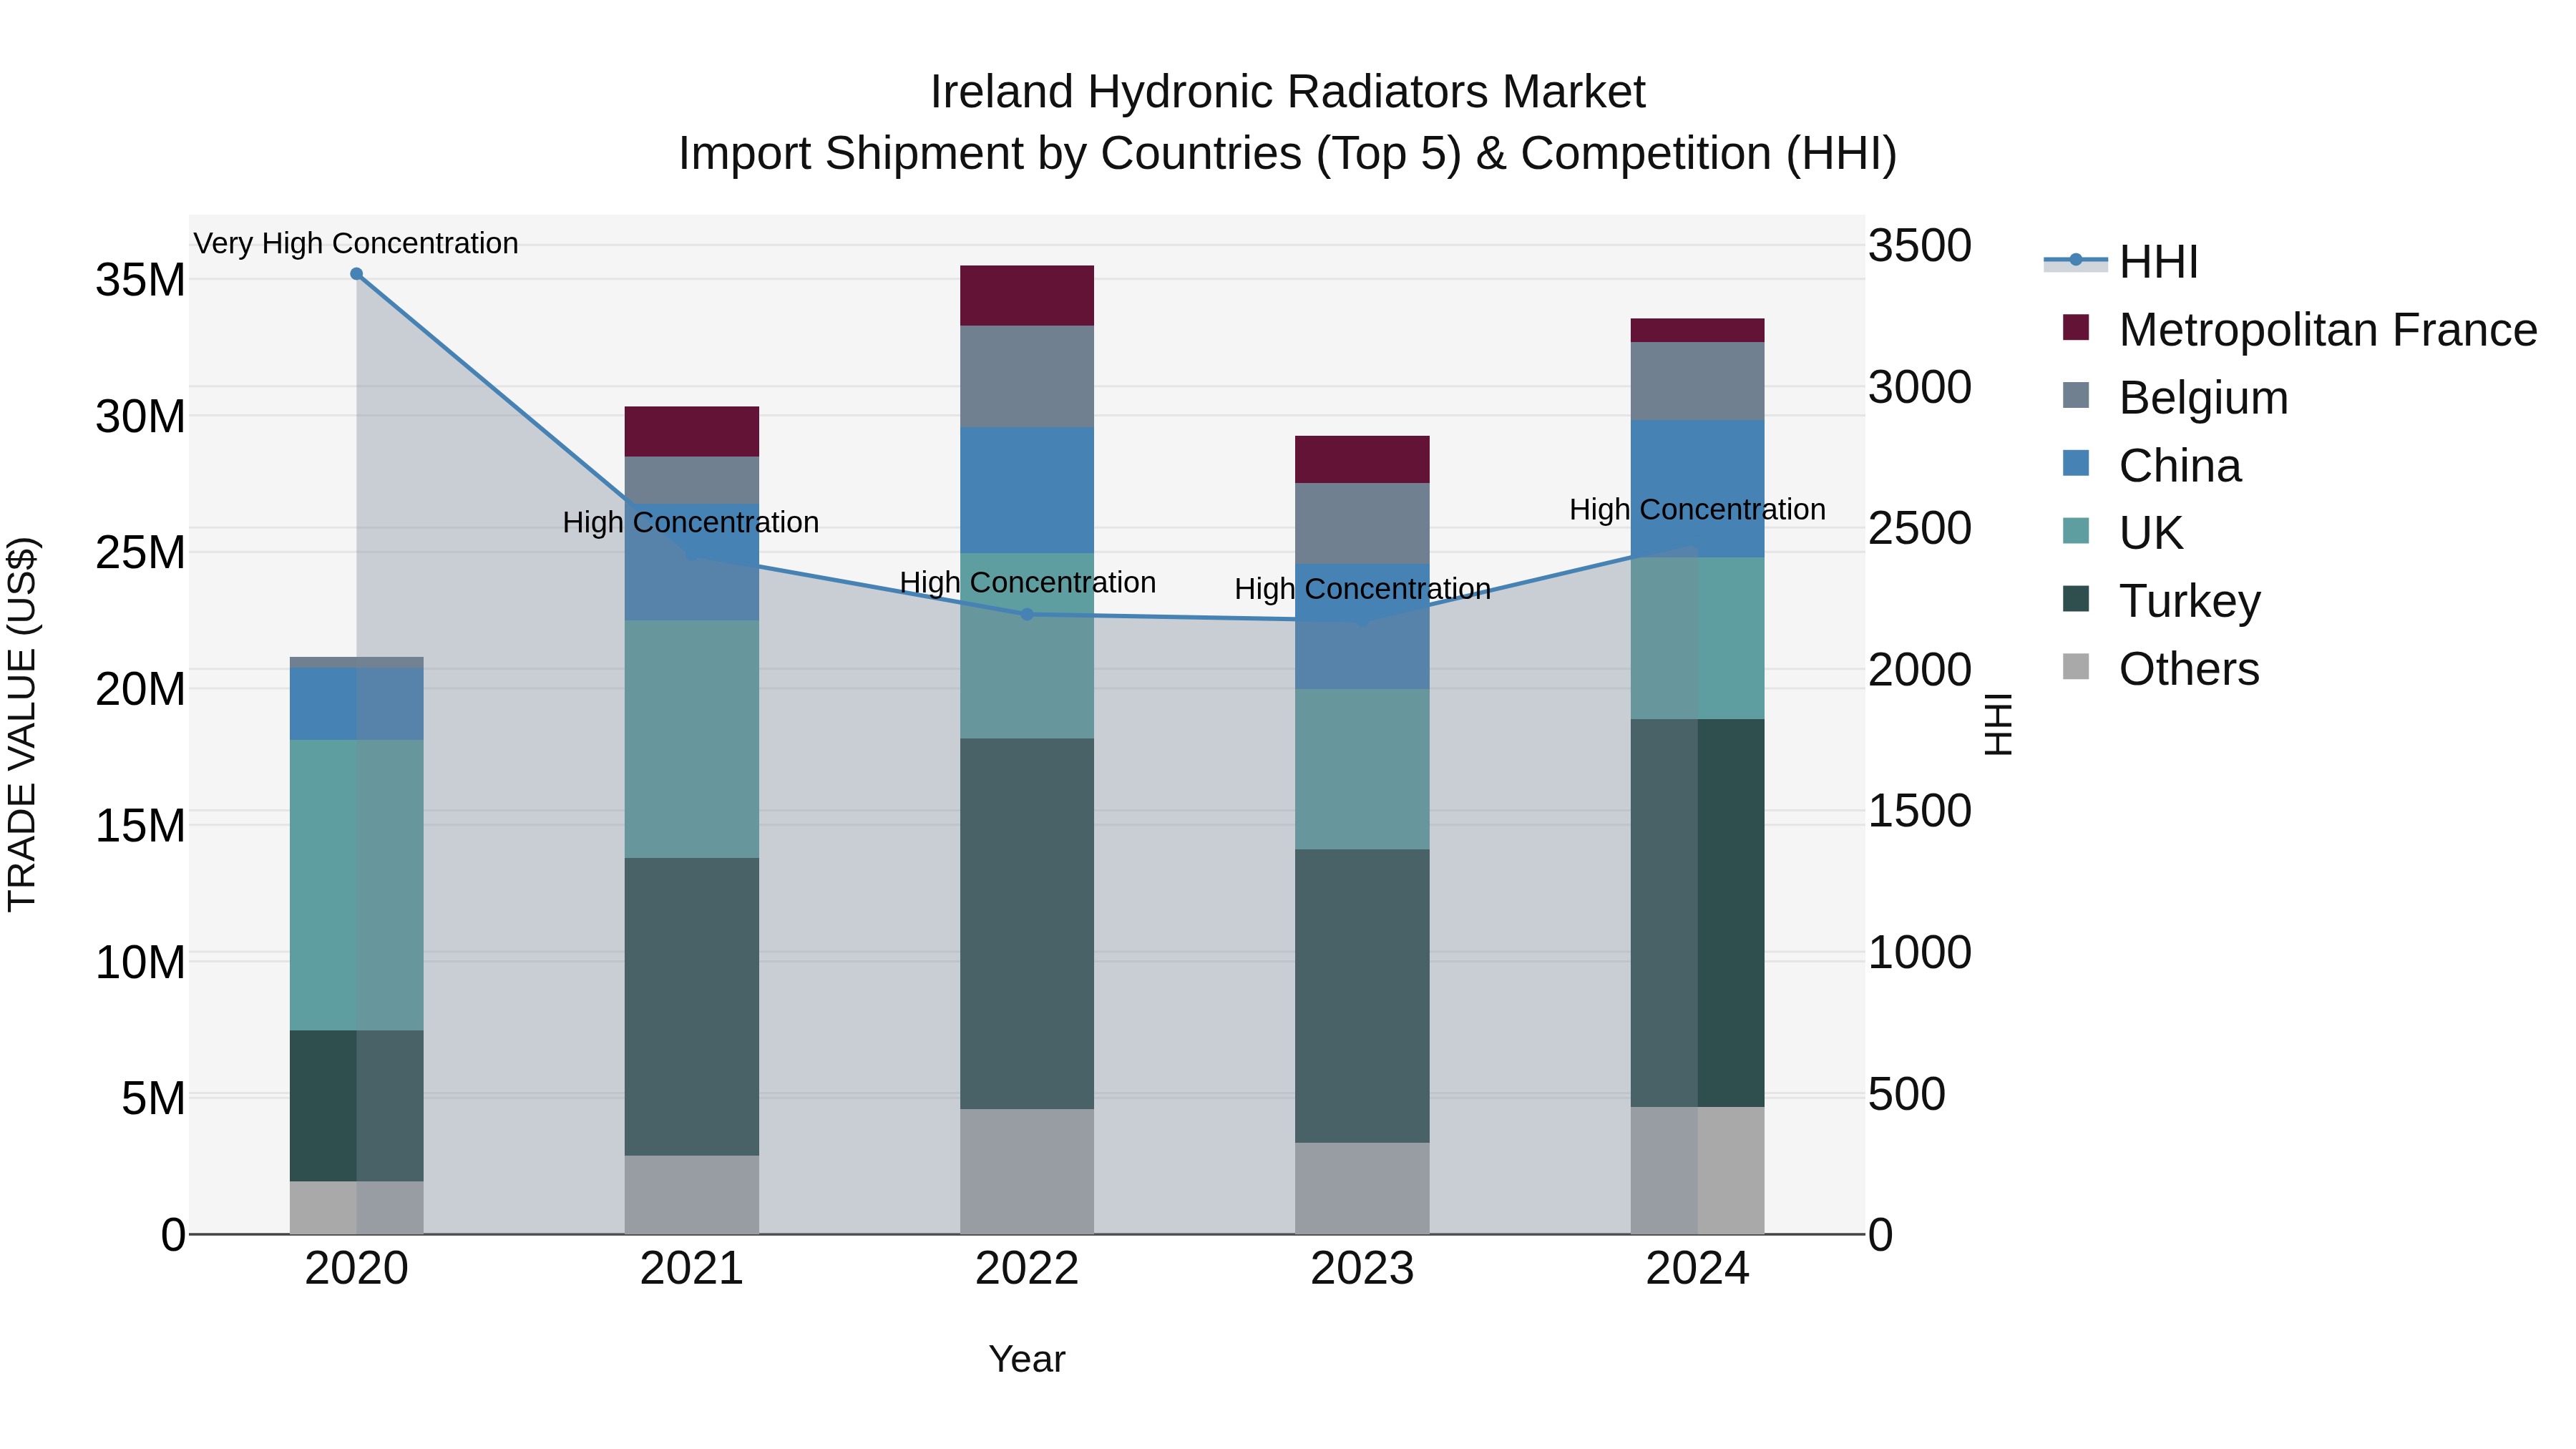The width and height of the screenshot is (2576, 1449).
Task: Click the Turkey segment in 2024 bar
Action: [x=1698, y=913]
